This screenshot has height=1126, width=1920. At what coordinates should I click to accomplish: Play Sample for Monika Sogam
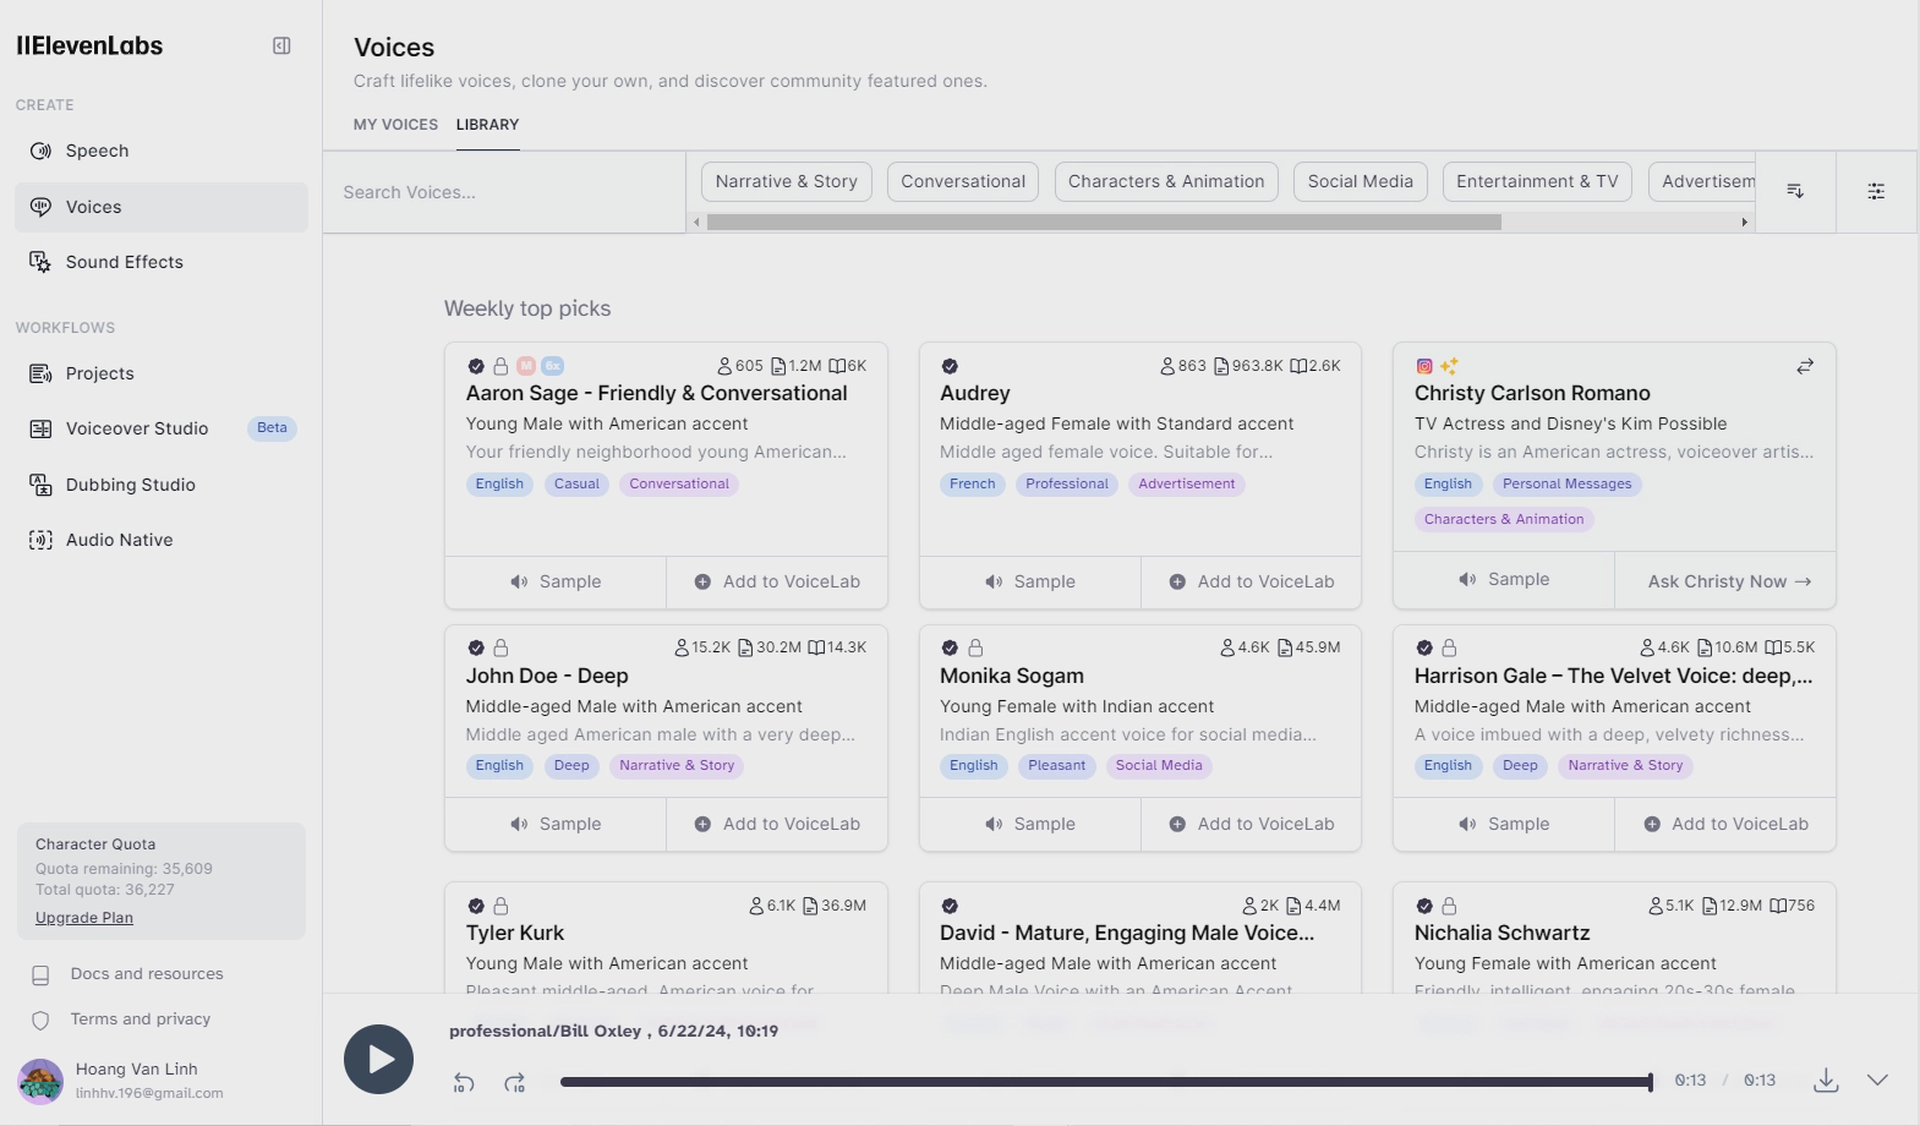[x=1030, y=824]
